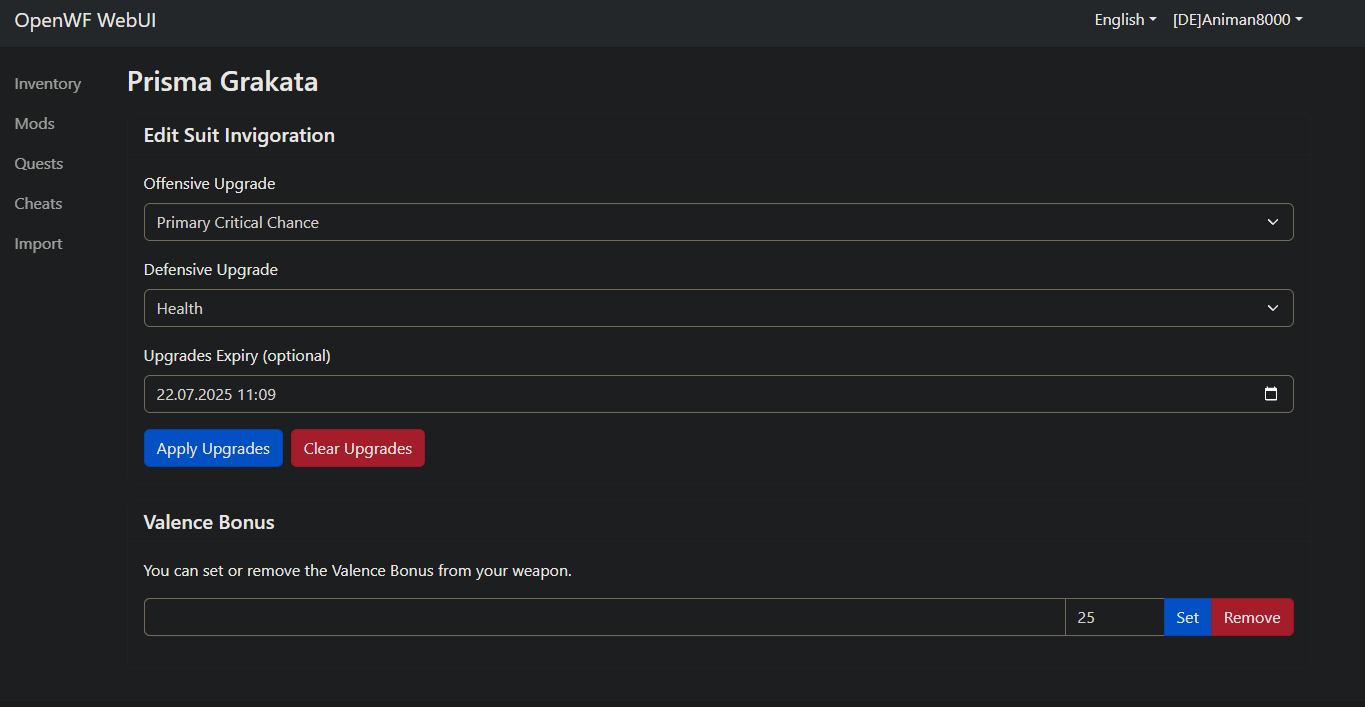The image size is (1365, 707).
Task: Open the calendar picker icon for expiry
Action: [1271, 394]
